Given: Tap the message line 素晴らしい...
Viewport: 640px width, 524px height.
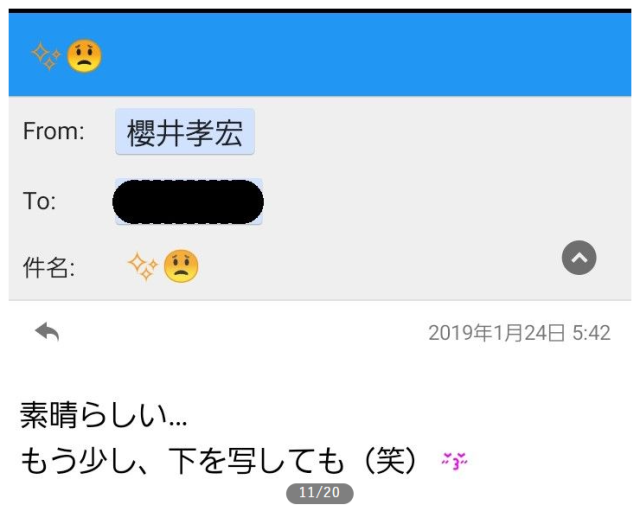Looking at the screenshot, I should coord(104,415).
